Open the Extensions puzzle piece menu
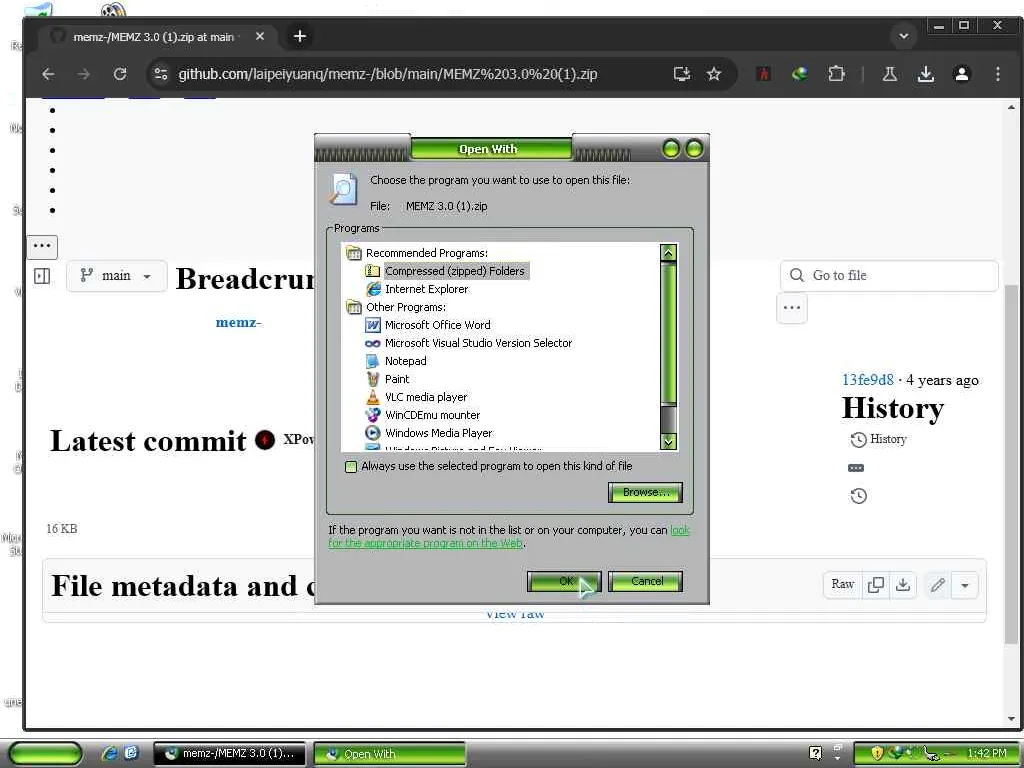 [x=836, y=74]
